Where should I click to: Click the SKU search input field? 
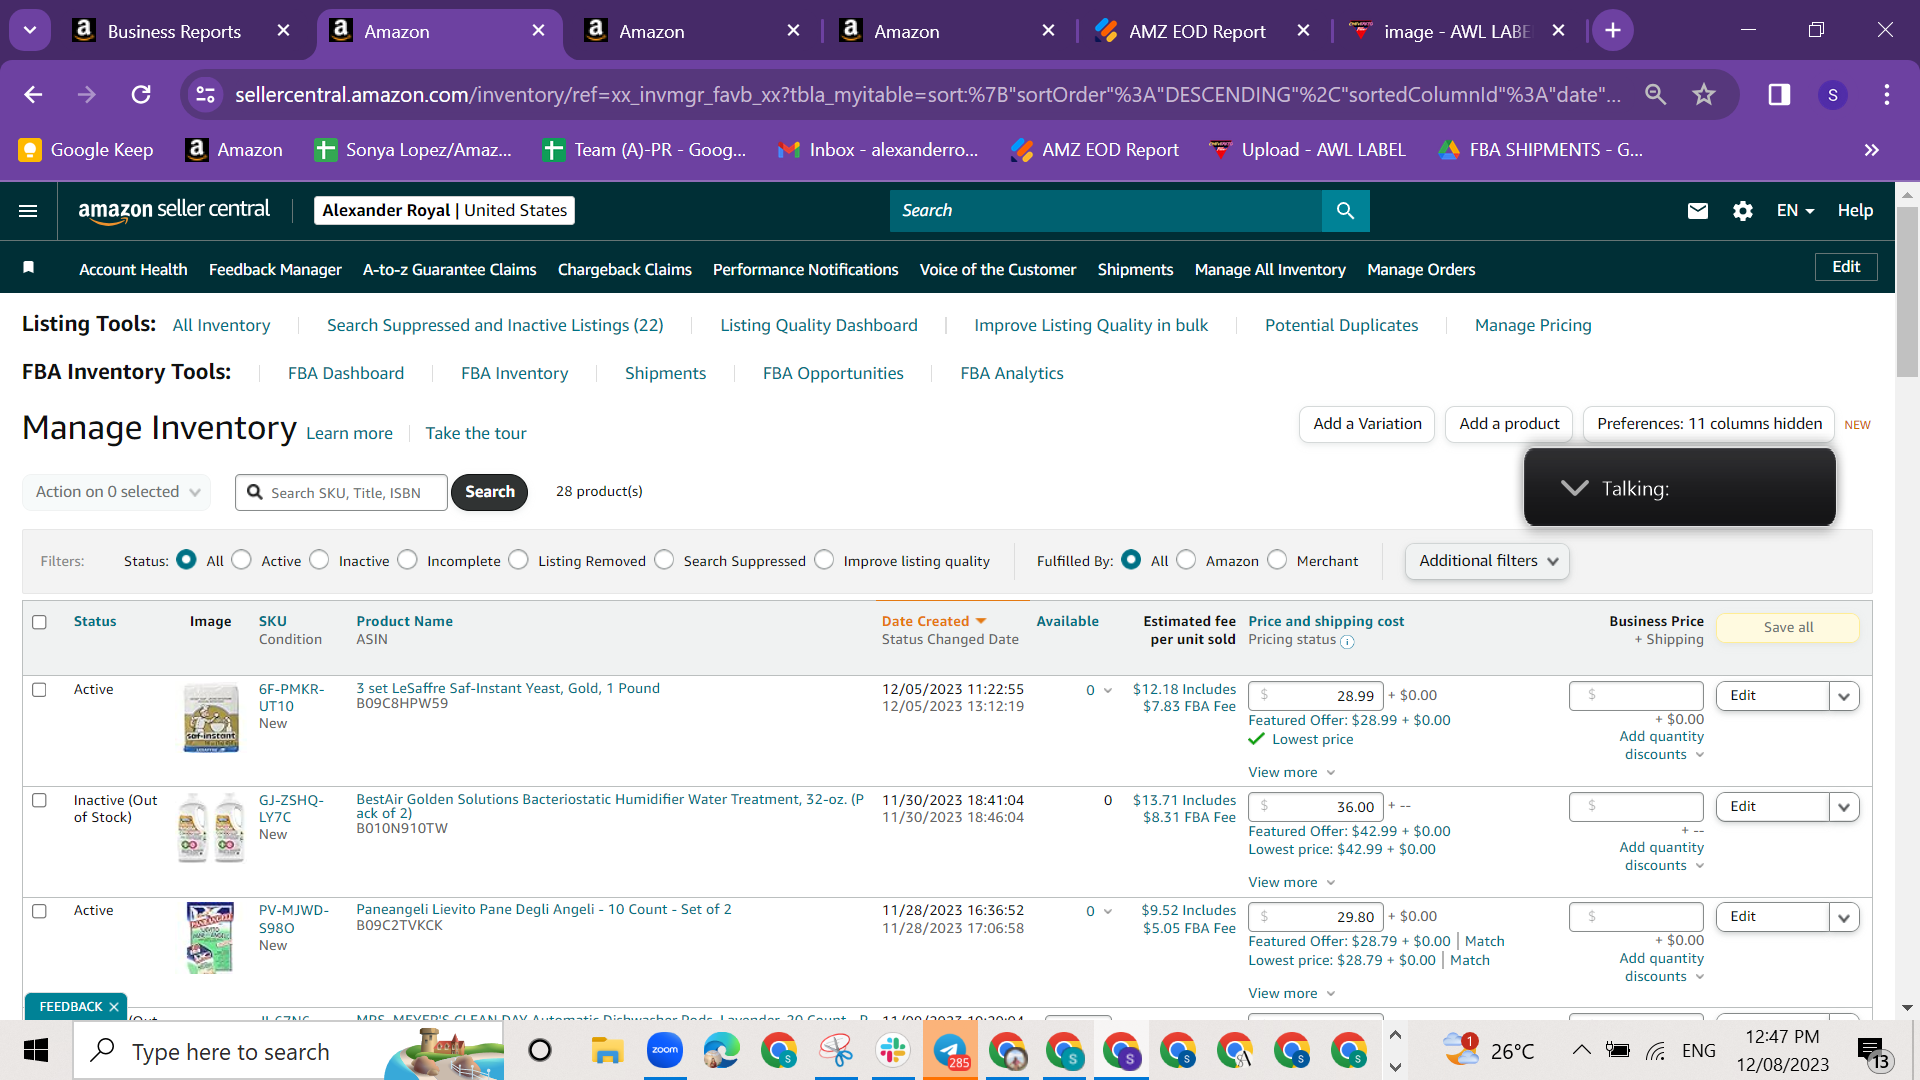coord(342,493)
